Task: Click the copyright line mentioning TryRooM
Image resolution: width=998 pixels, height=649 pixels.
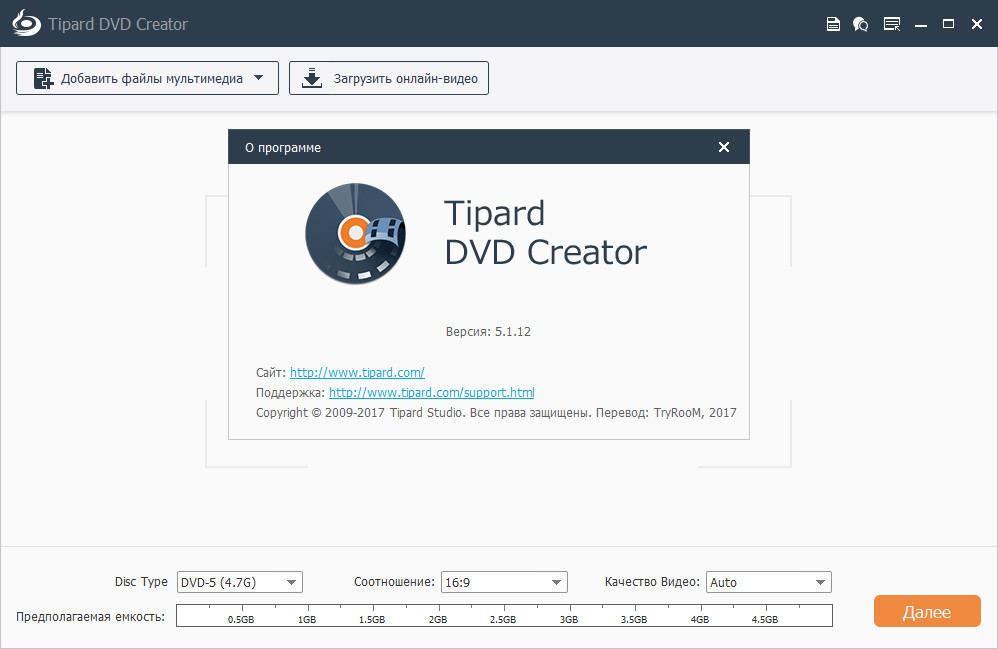Action: [496, 412]
